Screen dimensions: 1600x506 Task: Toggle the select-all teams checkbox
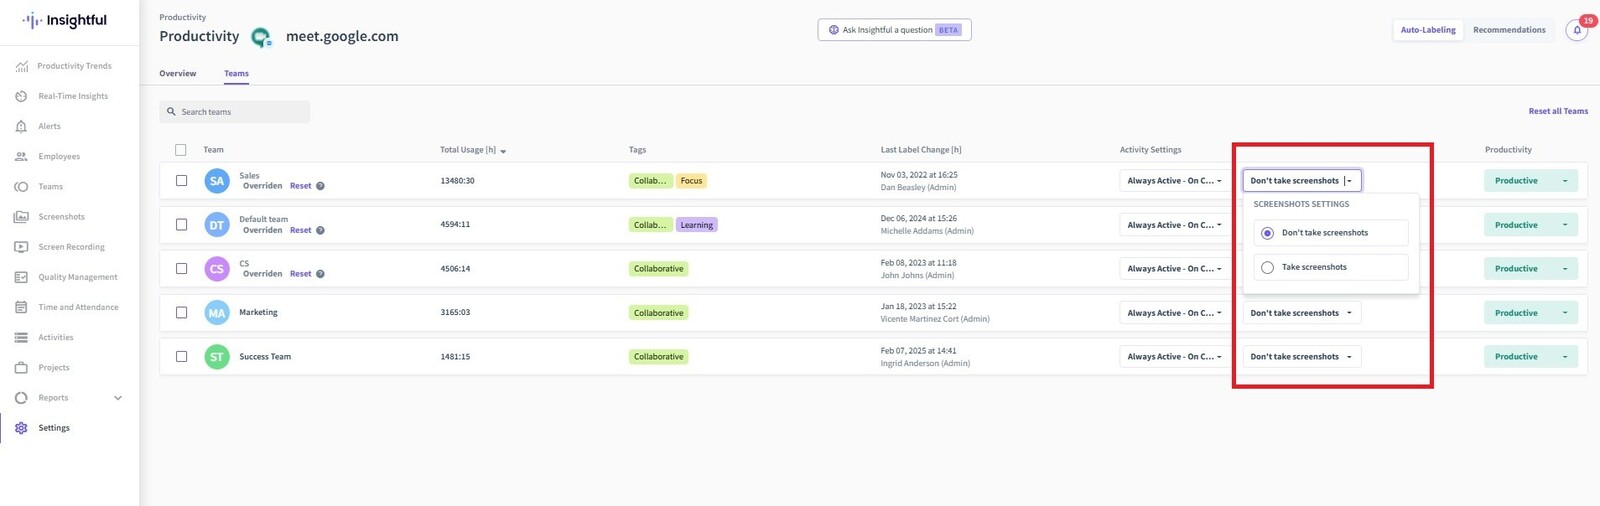click(x=181, y=150)
